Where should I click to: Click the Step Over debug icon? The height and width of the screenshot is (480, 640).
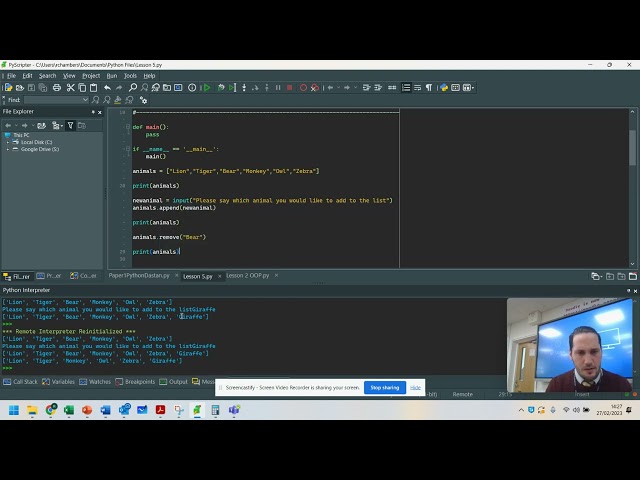256,88
